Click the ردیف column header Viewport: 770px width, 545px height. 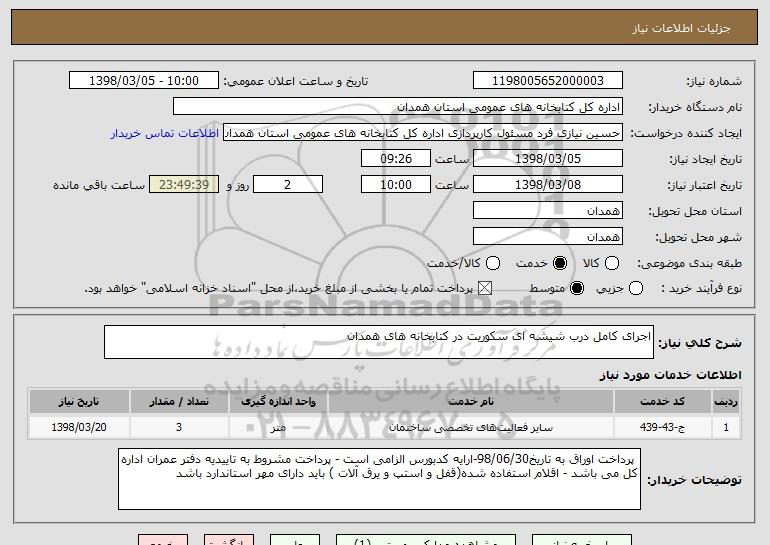click(x=726, y=402)
